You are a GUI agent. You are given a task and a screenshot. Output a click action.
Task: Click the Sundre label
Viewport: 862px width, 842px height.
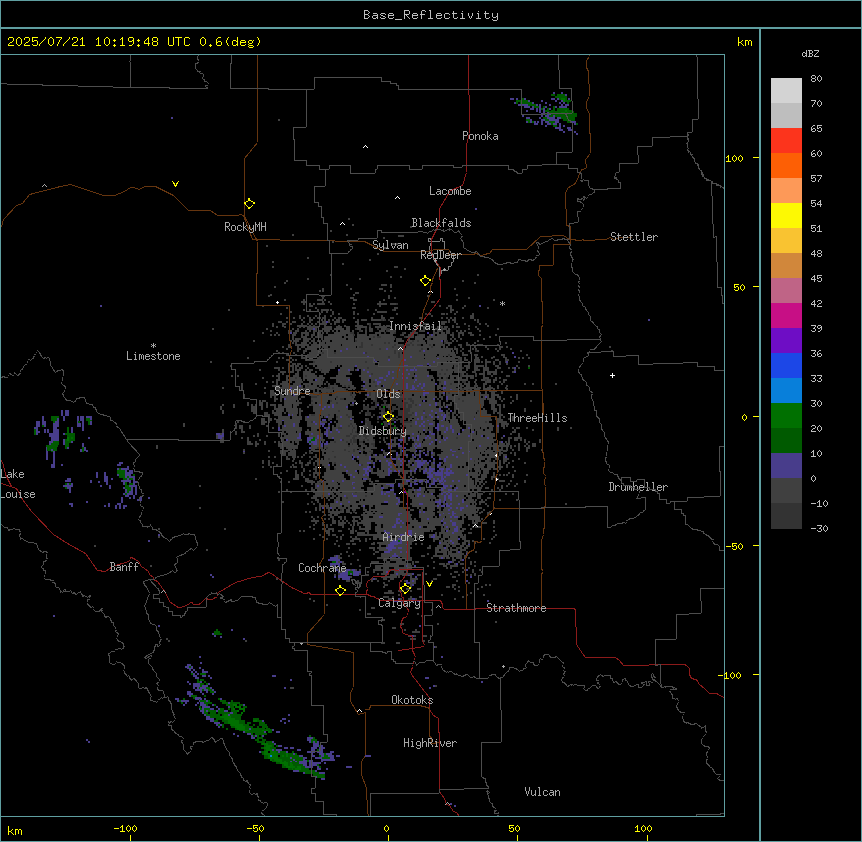click(x=292, y=391)
